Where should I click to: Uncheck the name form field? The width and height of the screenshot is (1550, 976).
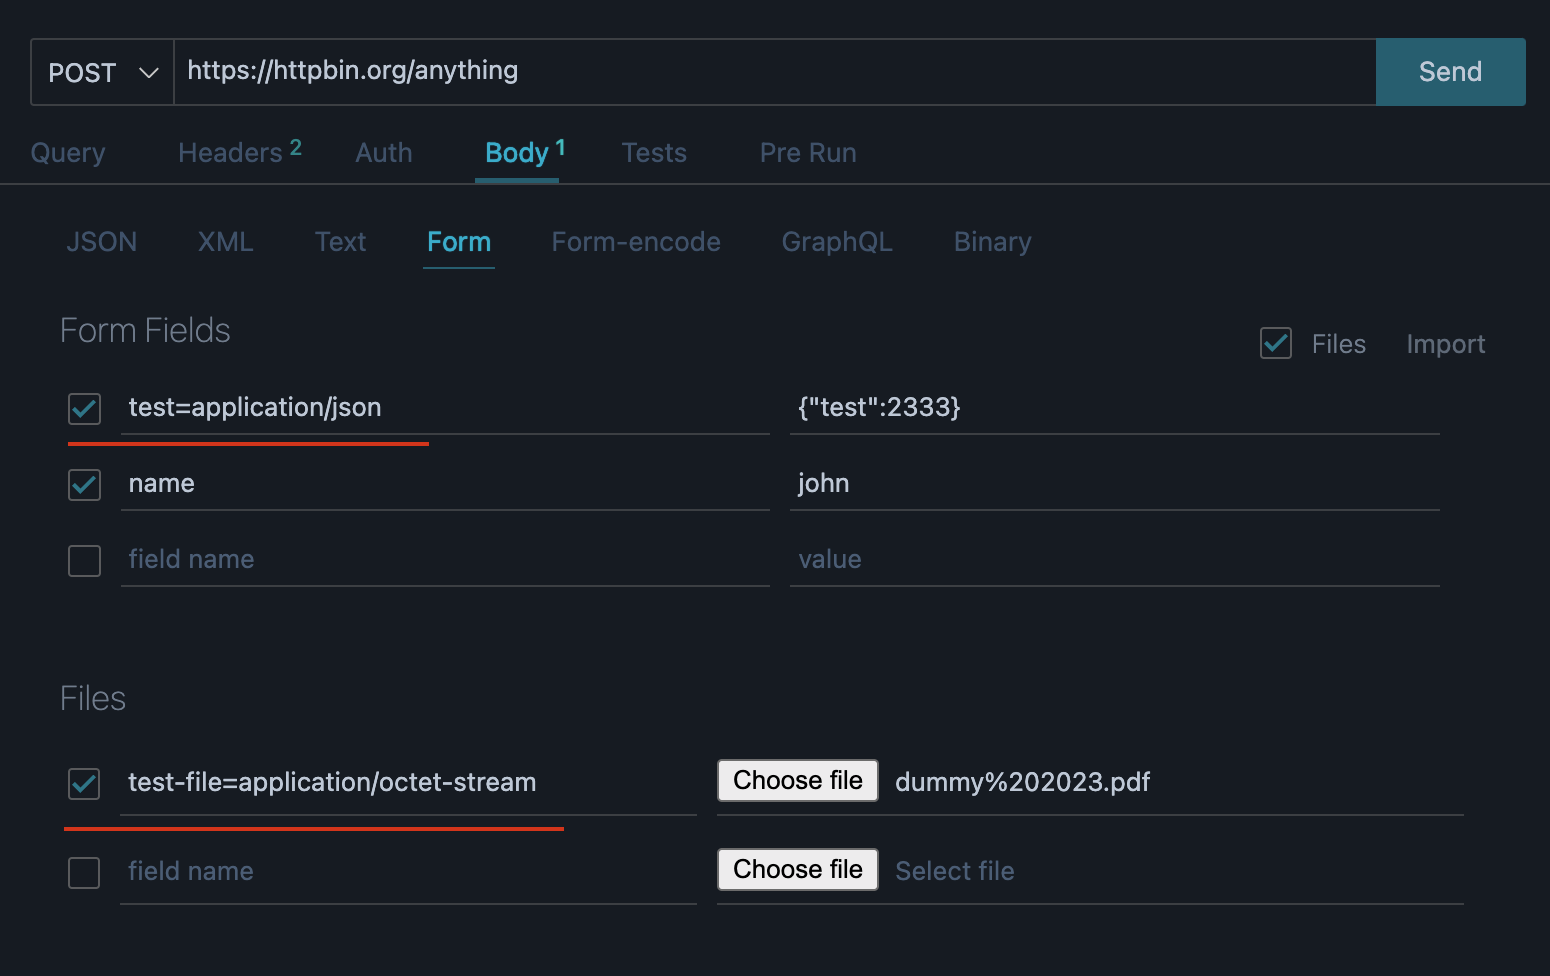coord(84,484)
